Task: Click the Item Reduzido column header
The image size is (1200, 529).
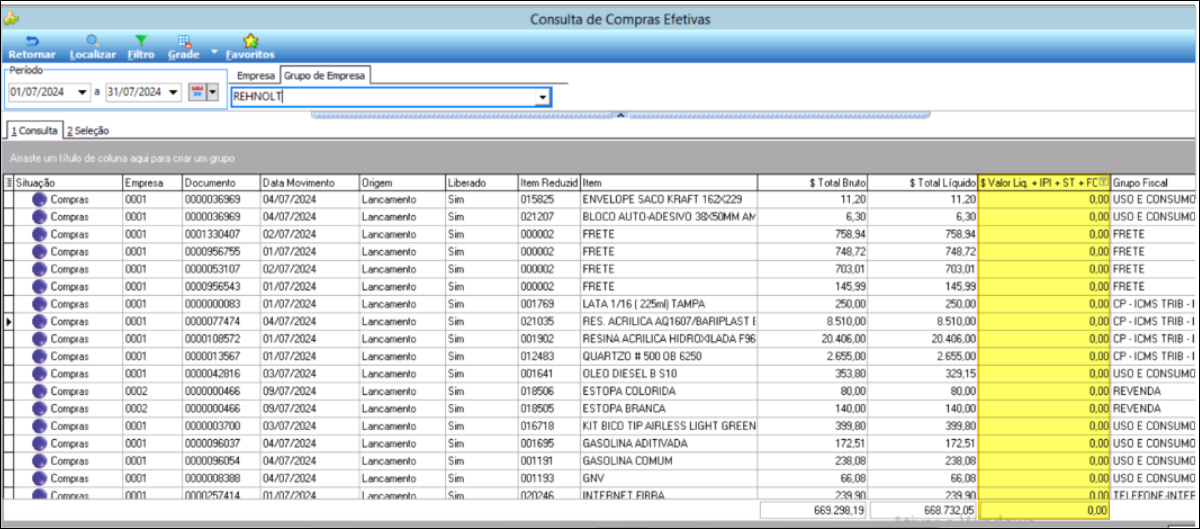Action: click(549, 183)
